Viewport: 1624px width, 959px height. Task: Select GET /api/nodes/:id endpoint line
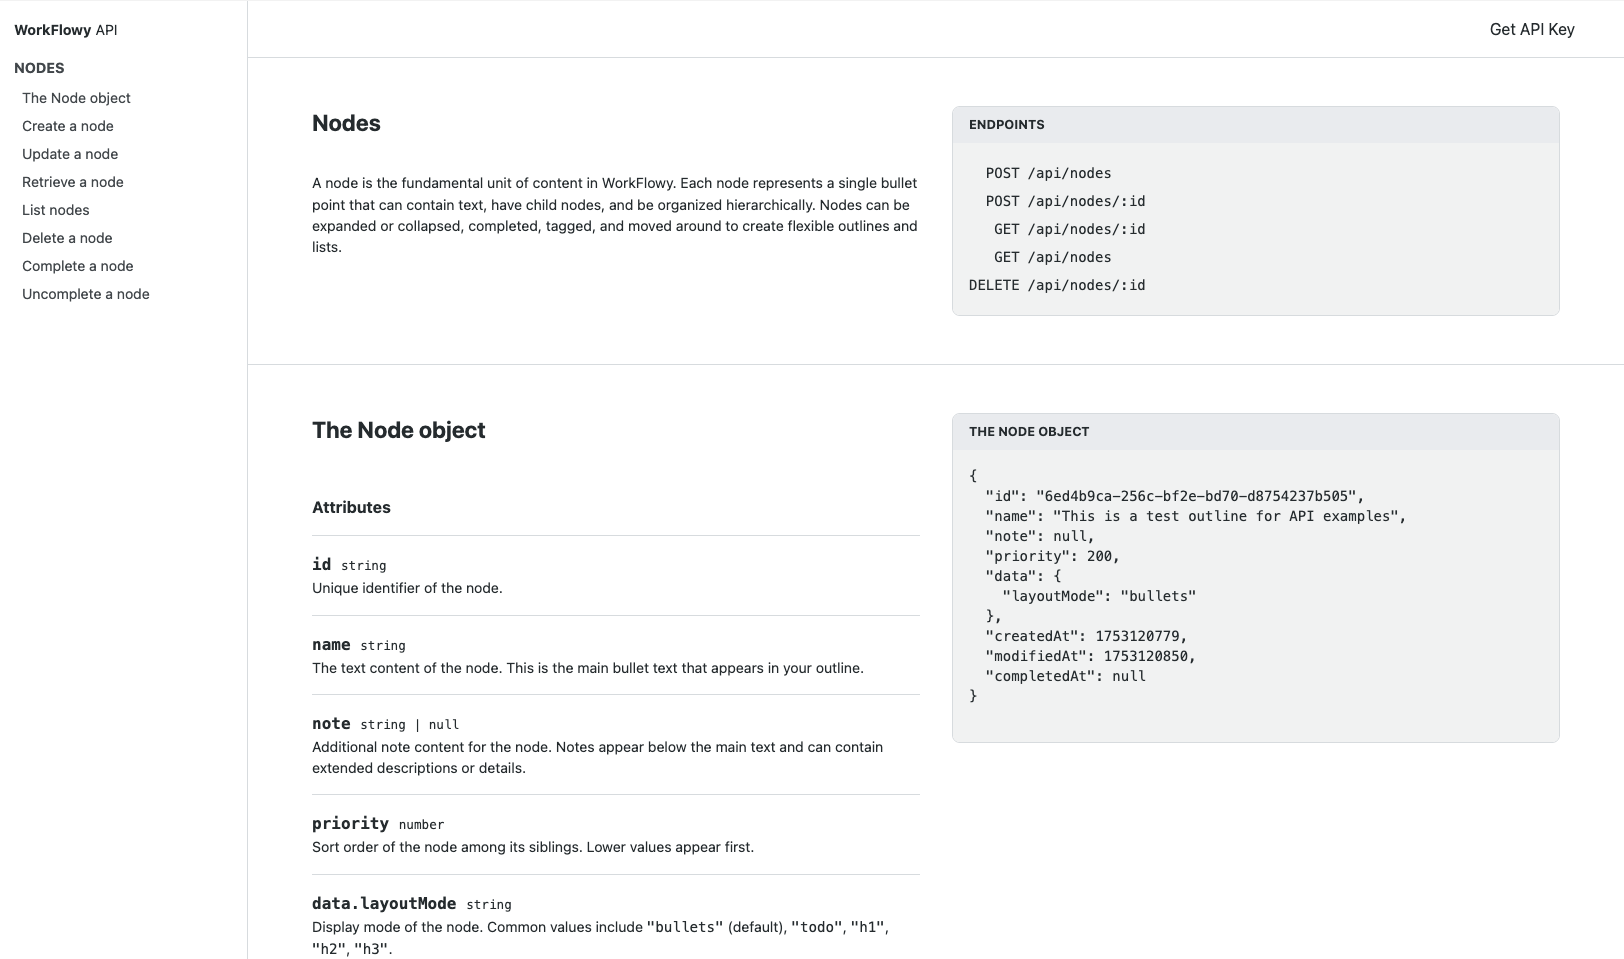1069,229
